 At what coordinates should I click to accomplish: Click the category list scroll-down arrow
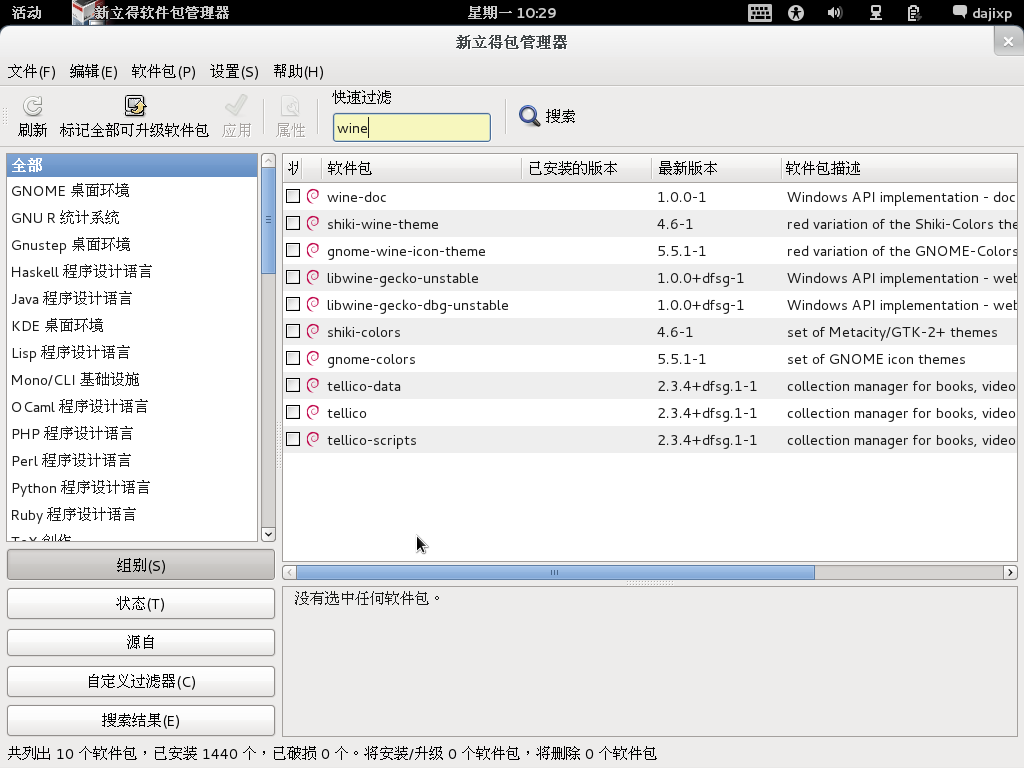pyautogui.click(x=268, y=534)
